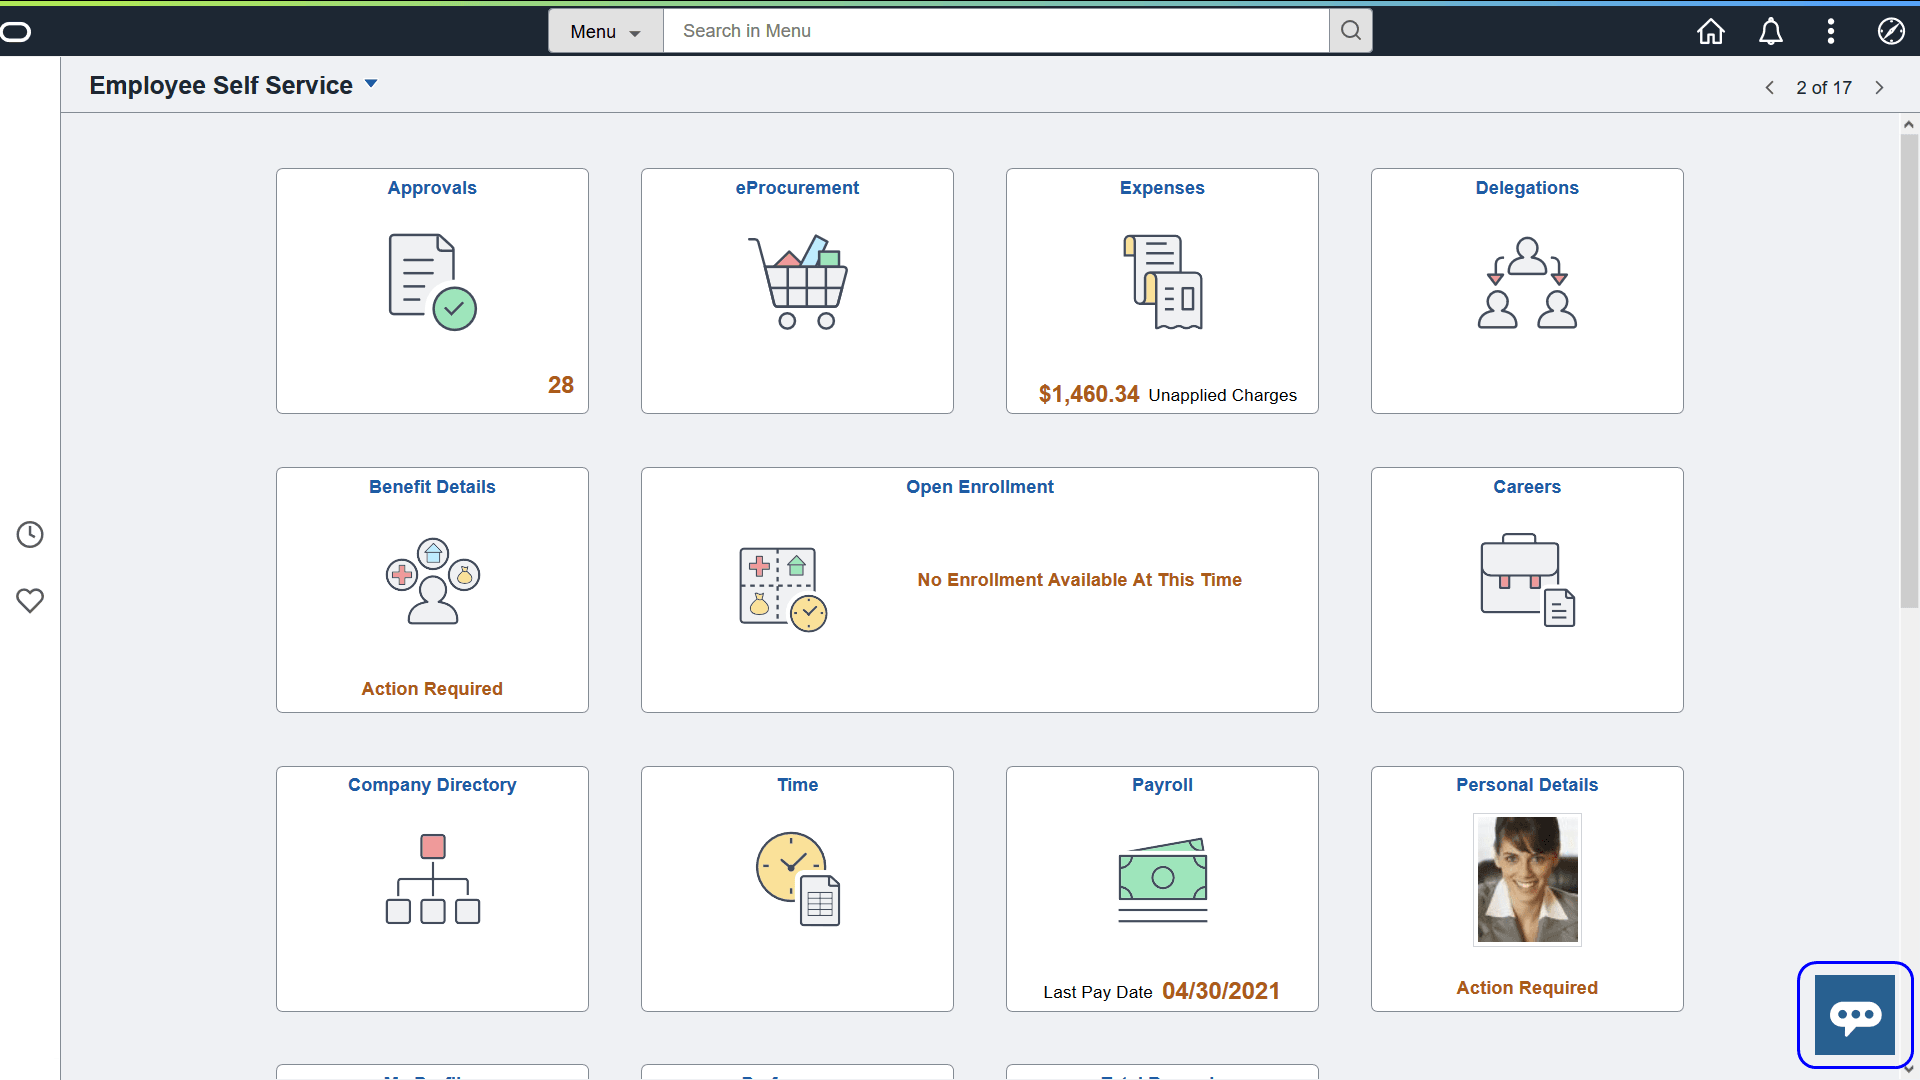The height and width of the screenshot is (1080, 1920).
Task: Open the Favorites heart panel
Action: [x=30, y=600]
